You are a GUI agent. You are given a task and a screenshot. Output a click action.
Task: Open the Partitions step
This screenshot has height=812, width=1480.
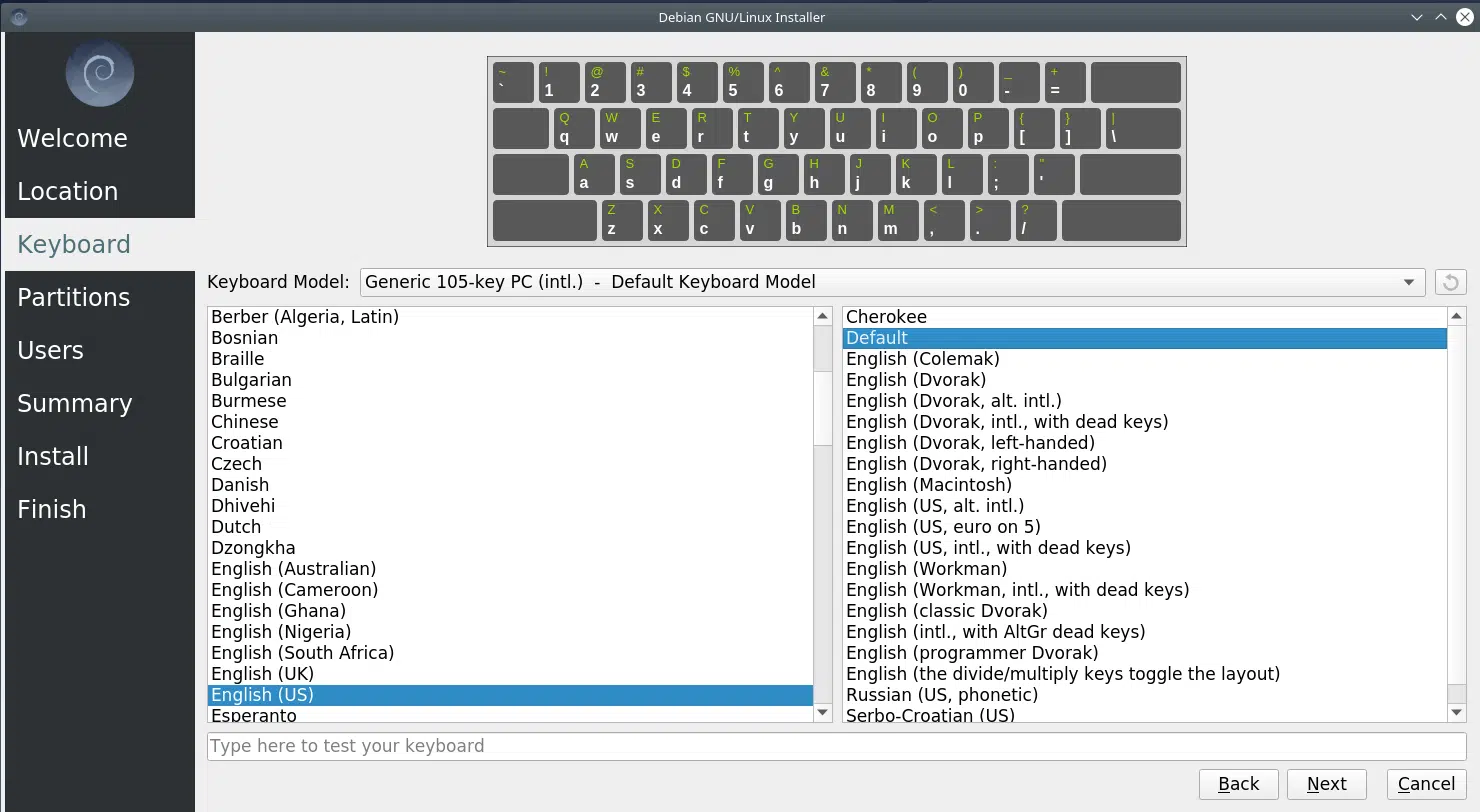(x=100, y=297)
